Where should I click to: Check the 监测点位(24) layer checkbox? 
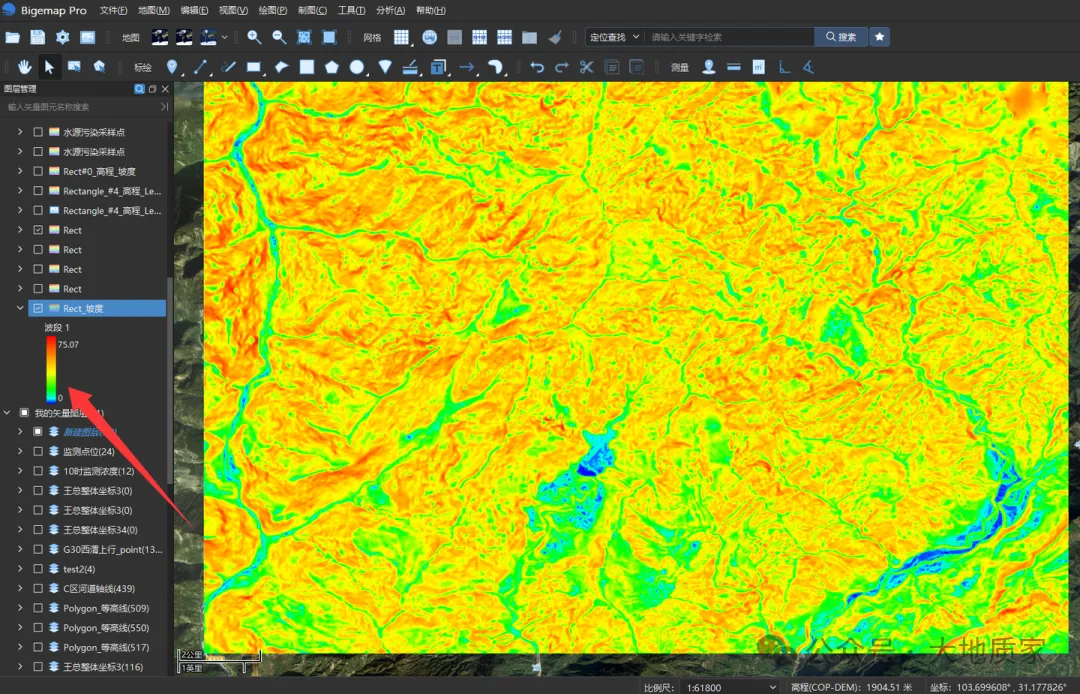38,452
